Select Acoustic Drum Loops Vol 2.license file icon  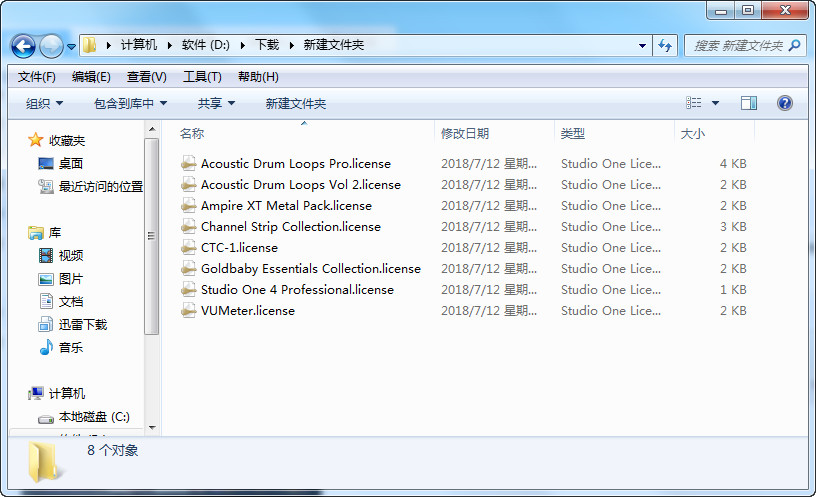(188, 185)
